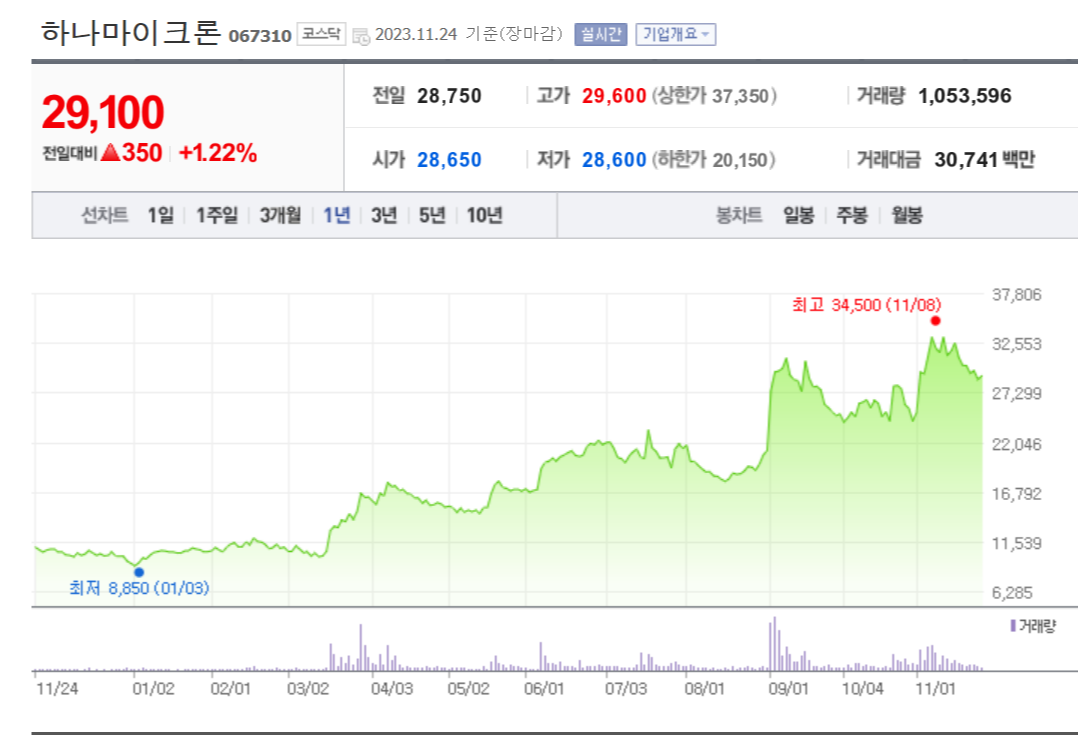Click the 11/01 date axis label

coord(935,689)
